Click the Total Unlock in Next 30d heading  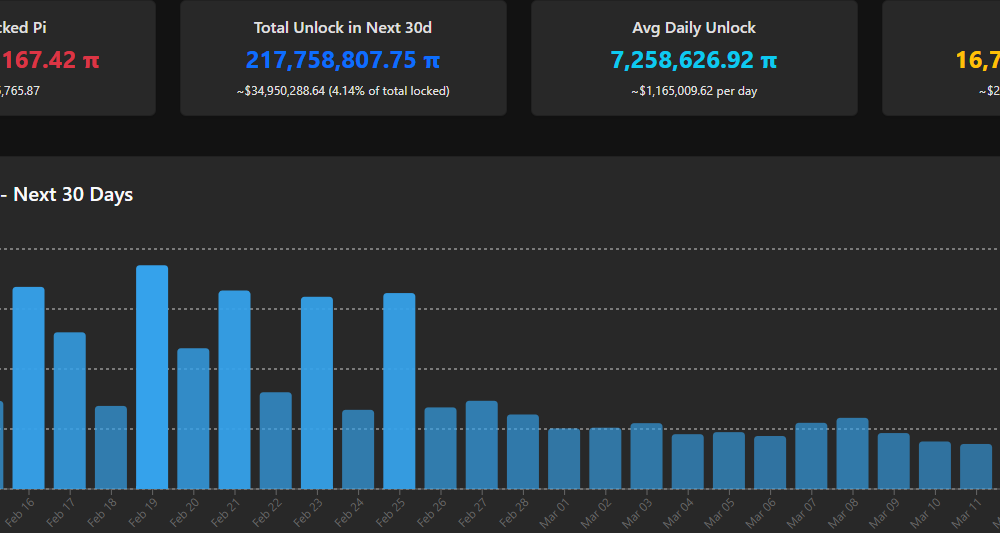coord(343,28)
